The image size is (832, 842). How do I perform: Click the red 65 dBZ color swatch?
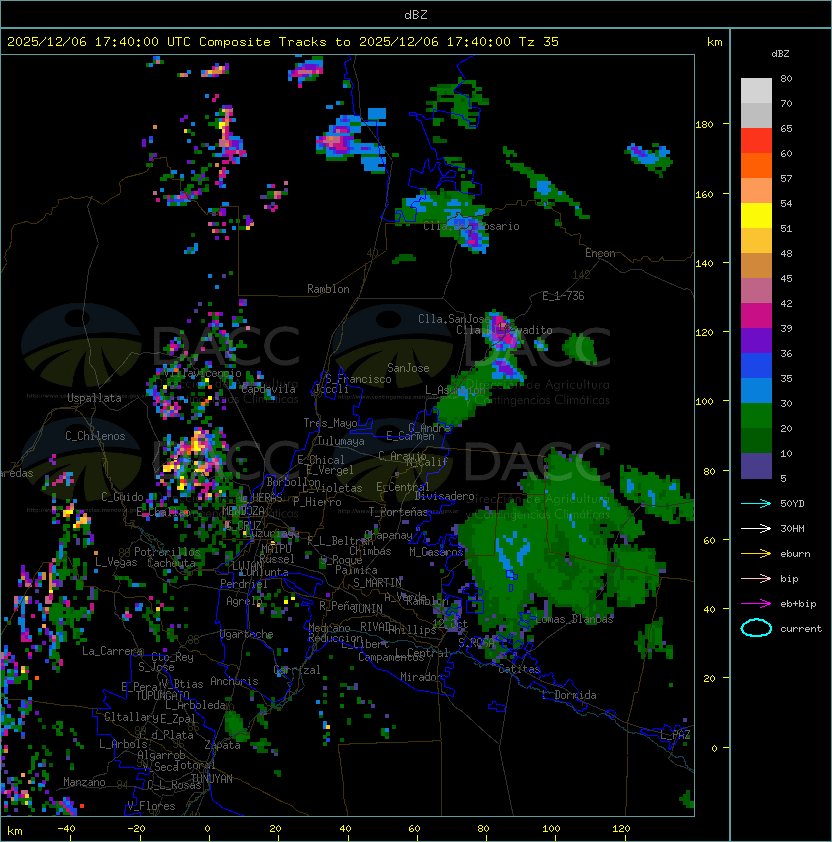tap(756, 141)
